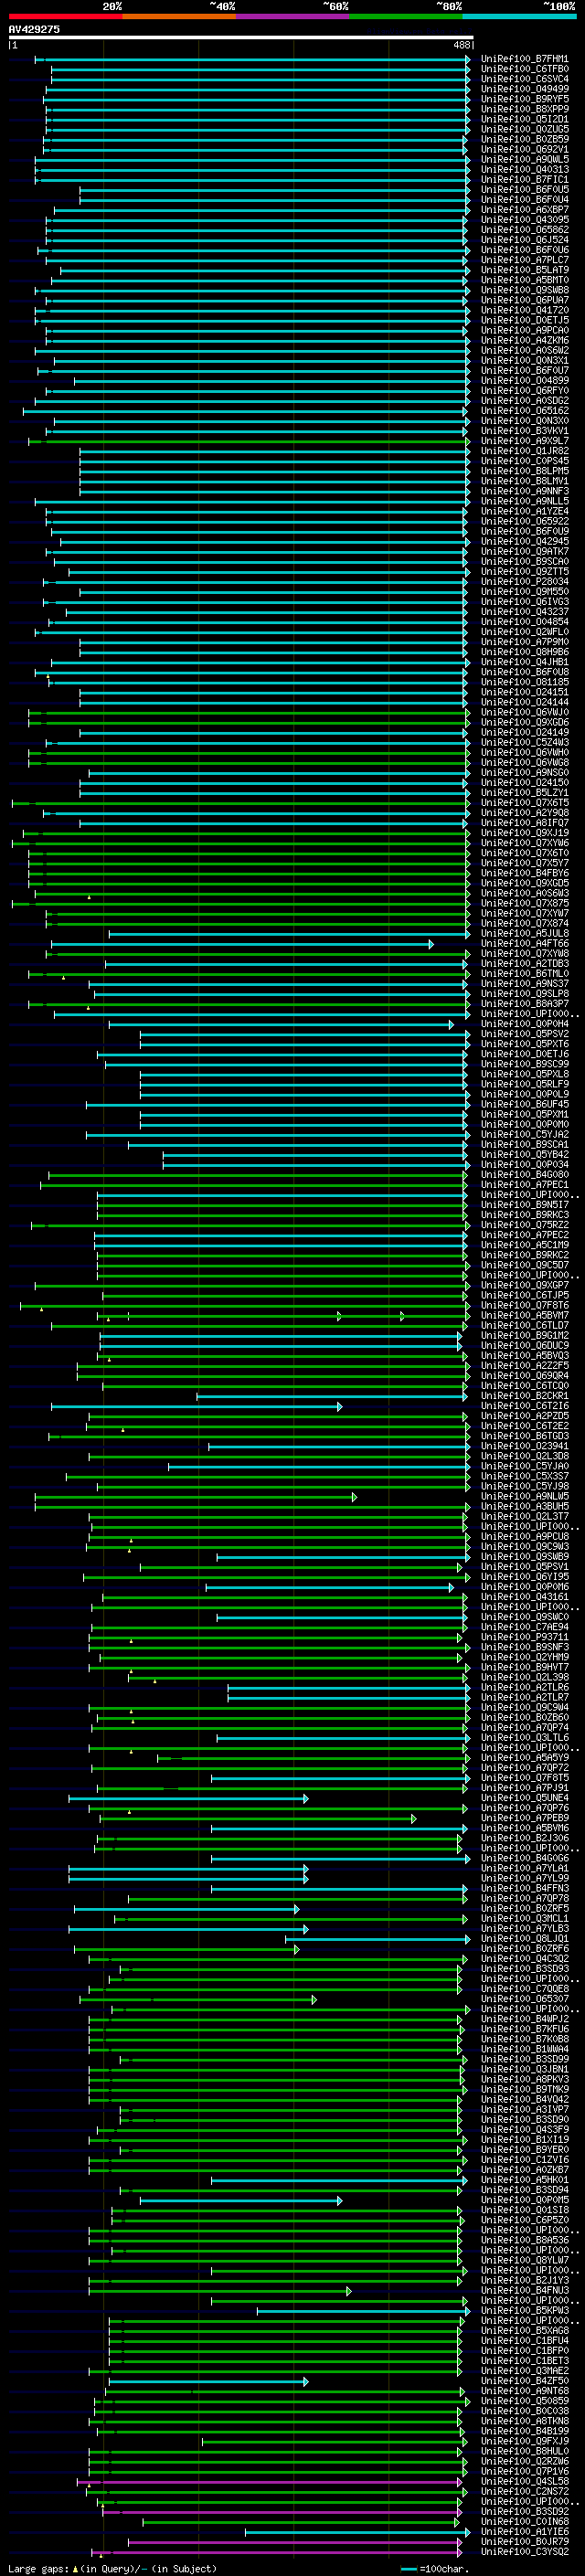
Task: Select hit label UniRef100_D0ETJ5
Action: (524, 320)
